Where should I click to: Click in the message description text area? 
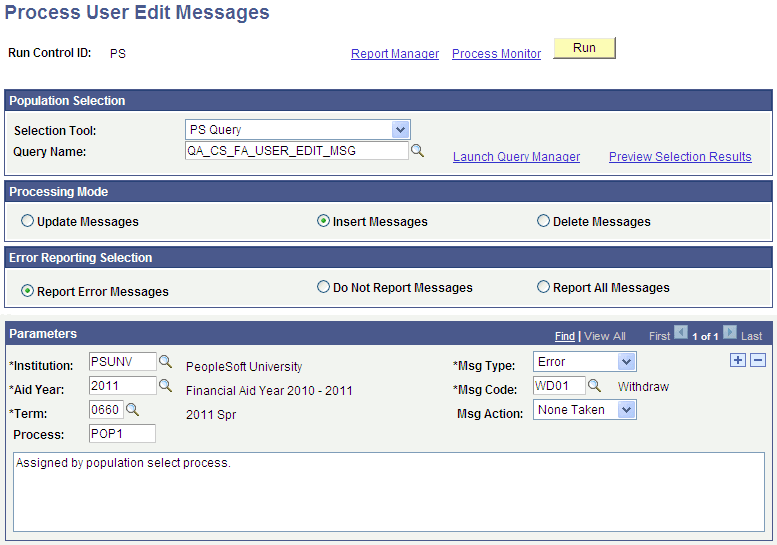(389, 491)
